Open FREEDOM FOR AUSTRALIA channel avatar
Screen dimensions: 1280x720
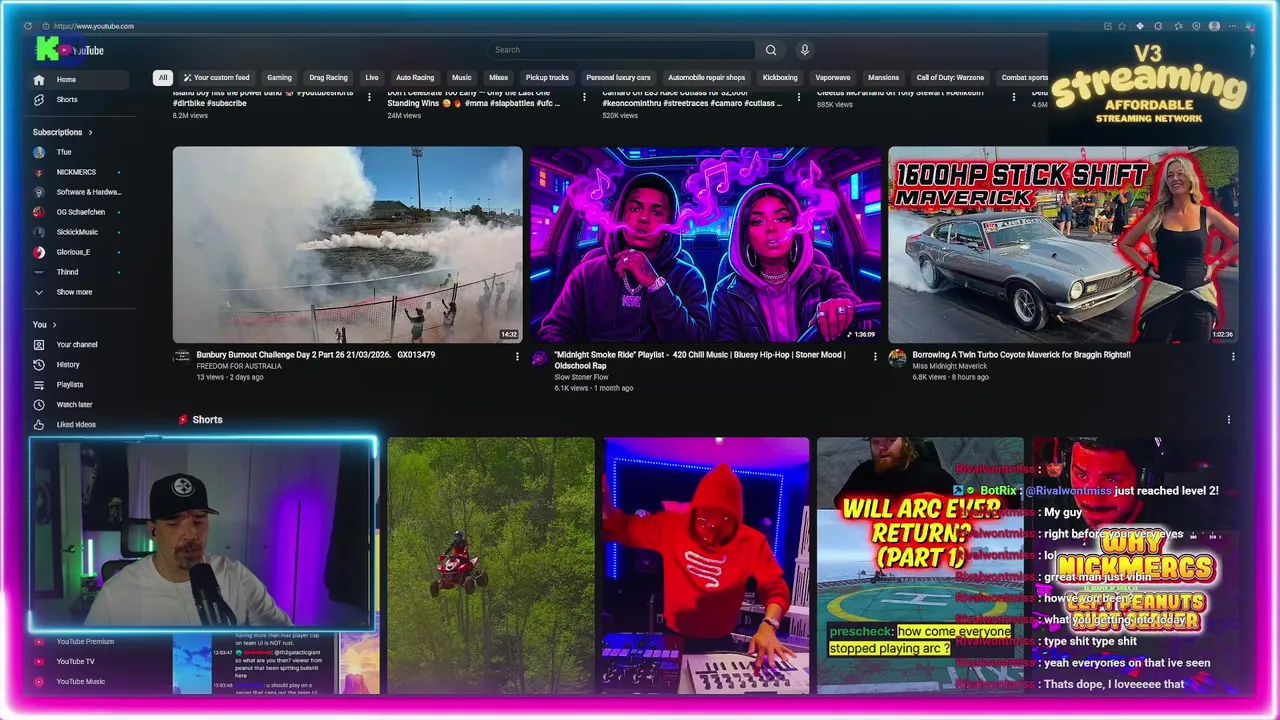[182, 357]
